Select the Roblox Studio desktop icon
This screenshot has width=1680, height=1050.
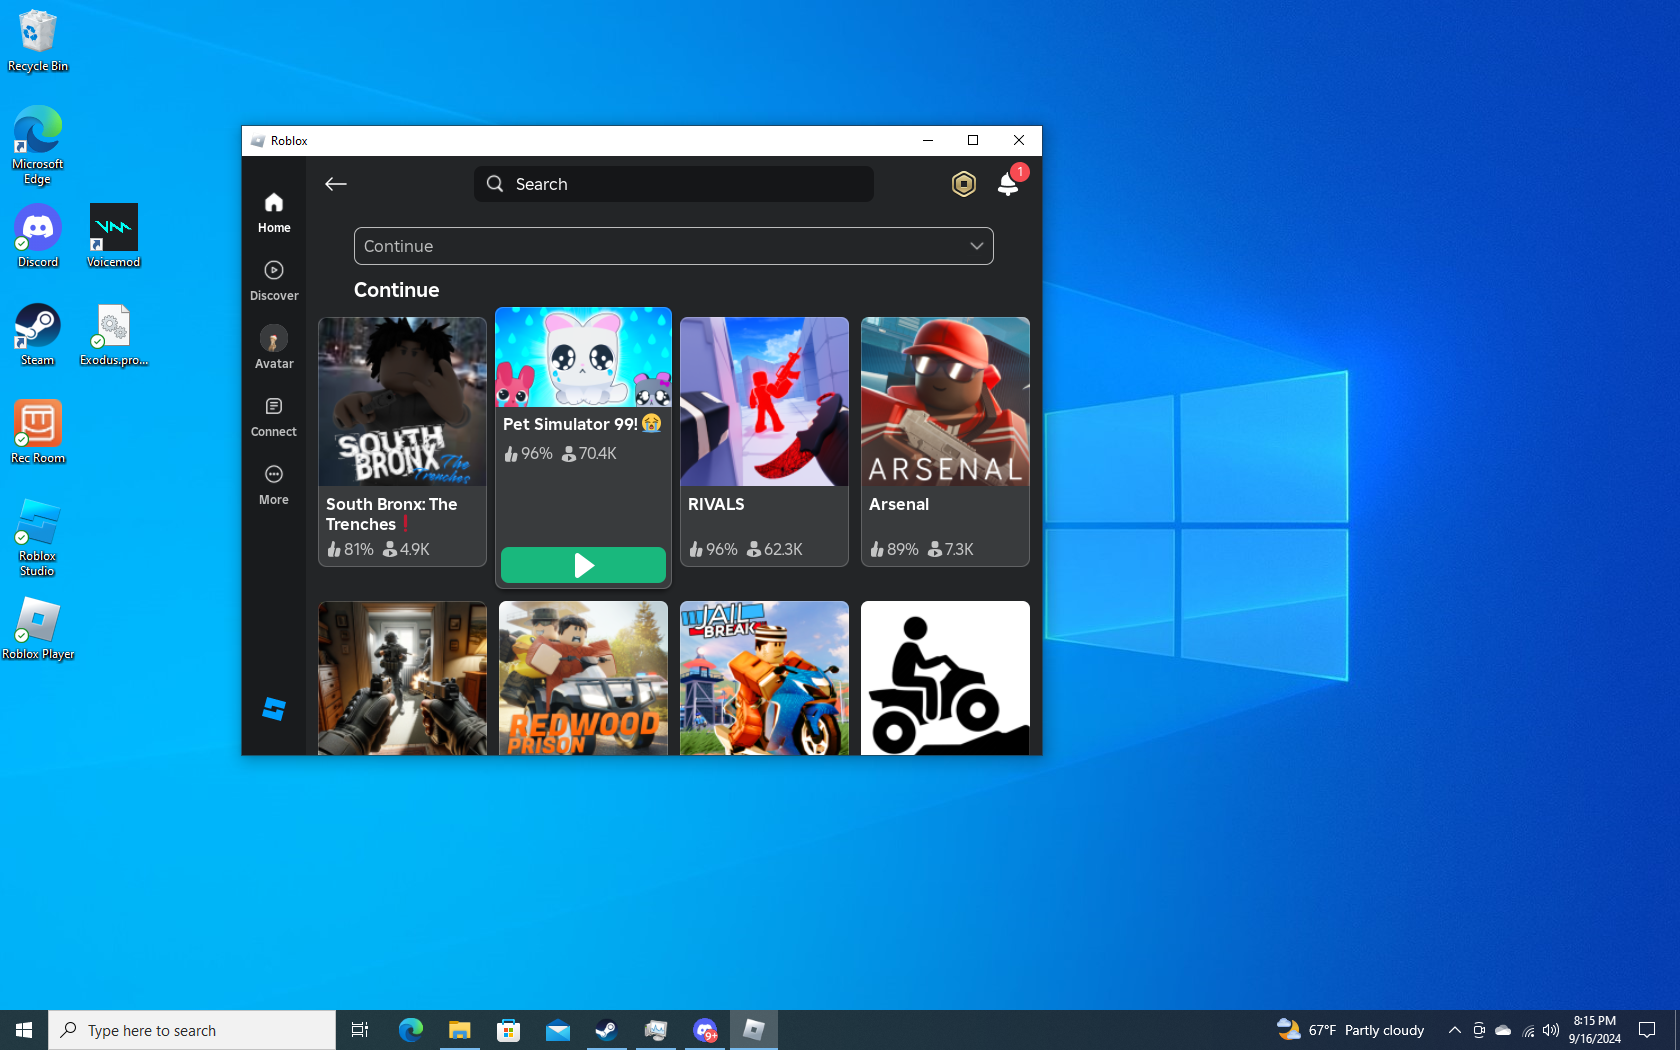(38, 538)
